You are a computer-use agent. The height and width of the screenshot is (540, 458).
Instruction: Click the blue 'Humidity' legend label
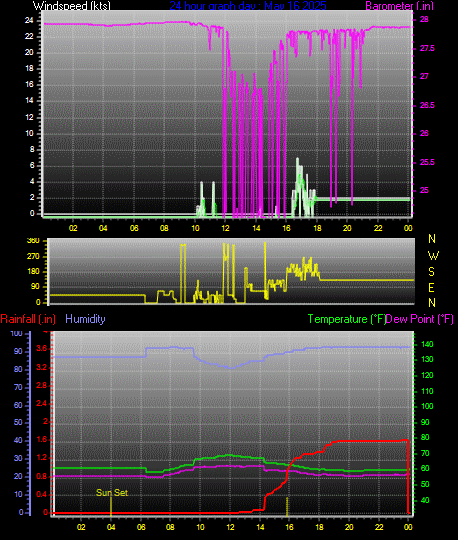(x=85, y=319)
